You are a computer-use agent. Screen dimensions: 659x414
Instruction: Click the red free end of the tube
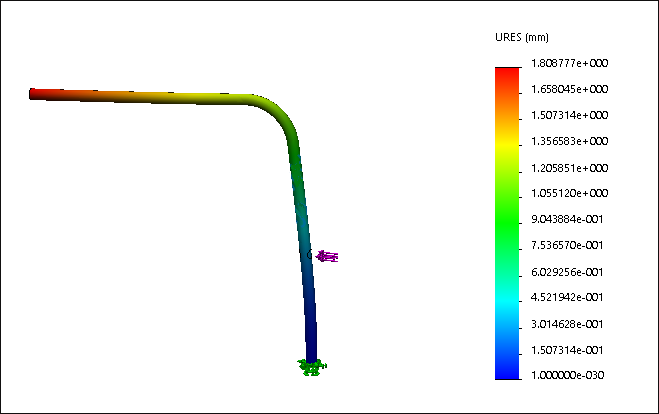pos(34,94)
